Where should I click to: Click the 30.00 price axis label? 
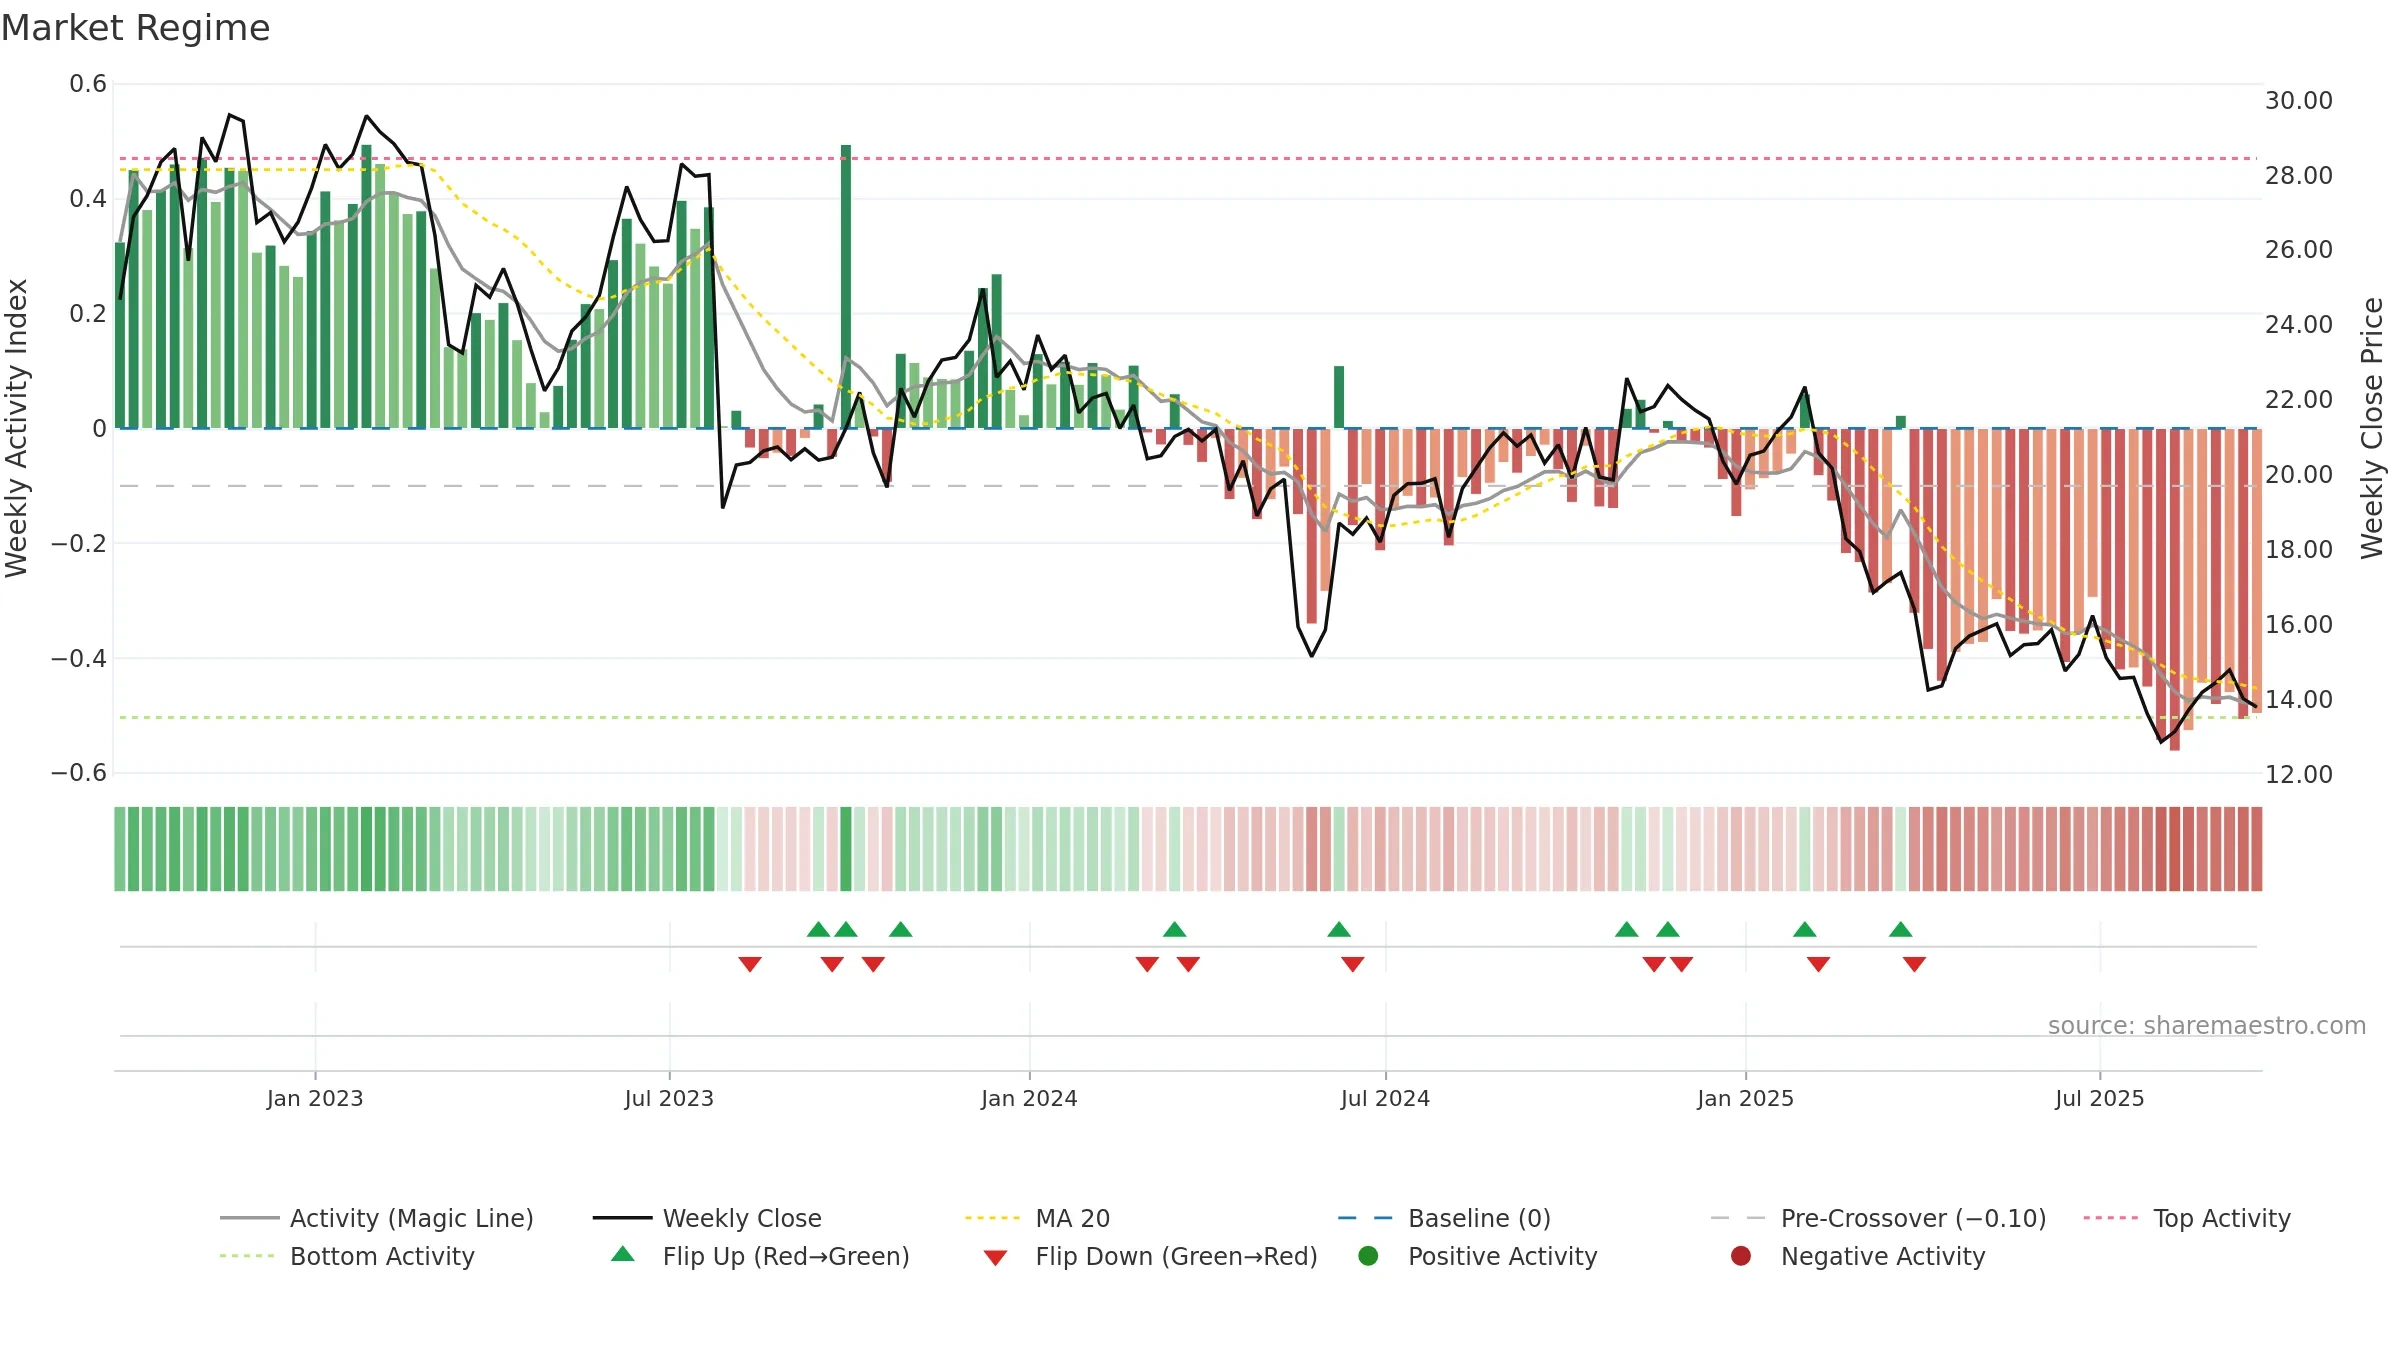(x=2298, y=100)
